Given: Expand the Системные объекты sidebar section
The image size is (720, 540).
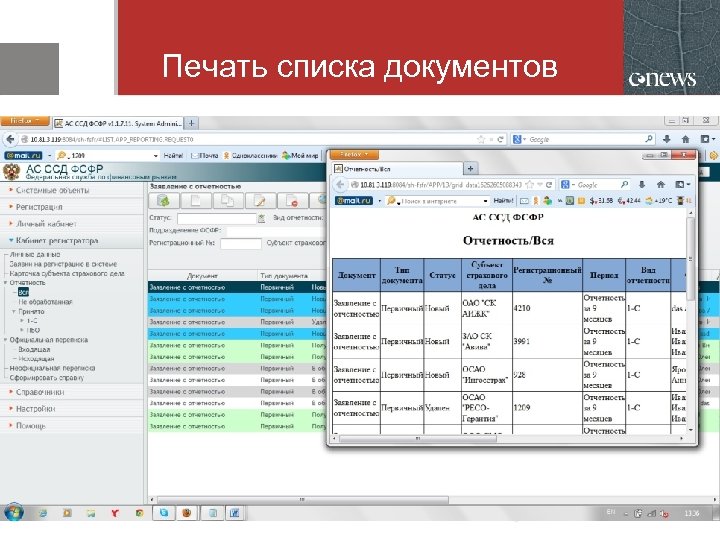Looking at the screenshot, I should coord(52,190).
